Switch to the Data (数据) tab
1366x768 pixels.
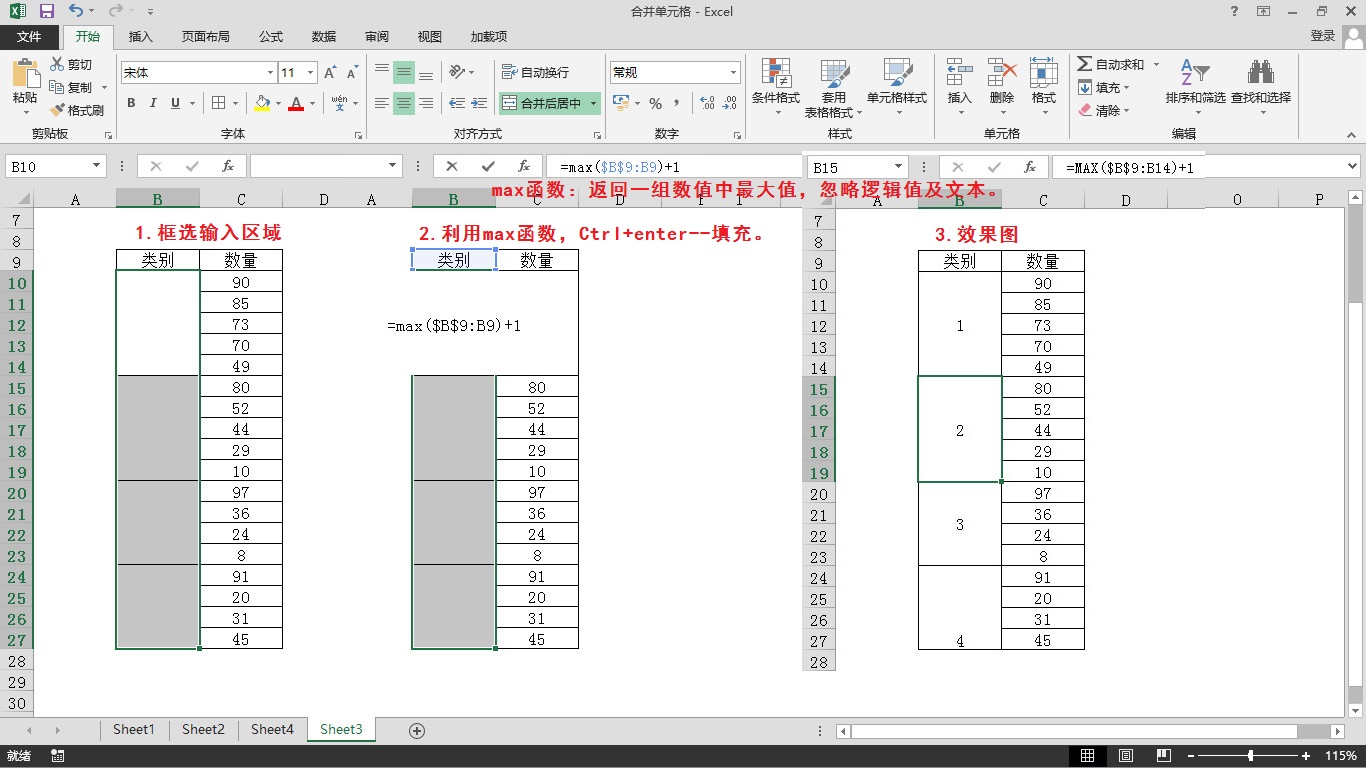(x=324, y=36)
